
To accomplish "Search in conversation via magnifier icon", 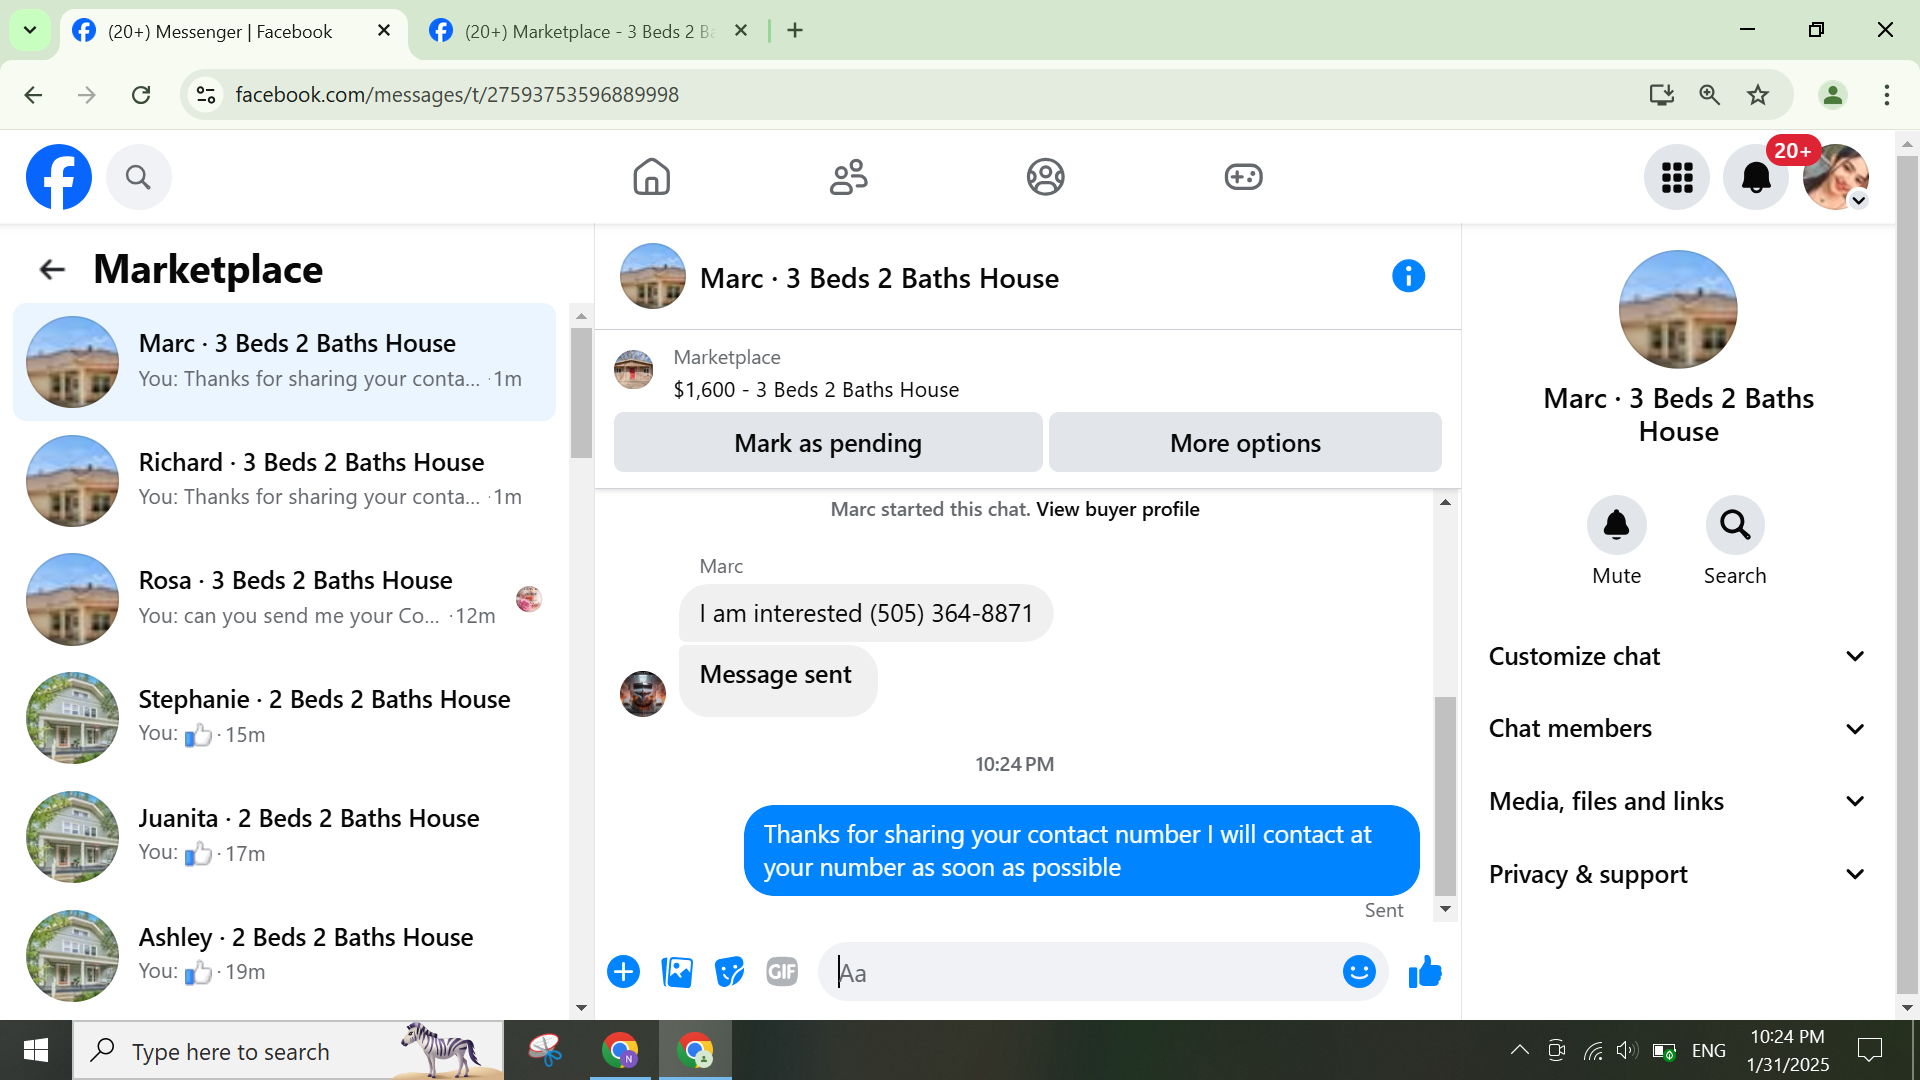I will (x=1735, y=525).
